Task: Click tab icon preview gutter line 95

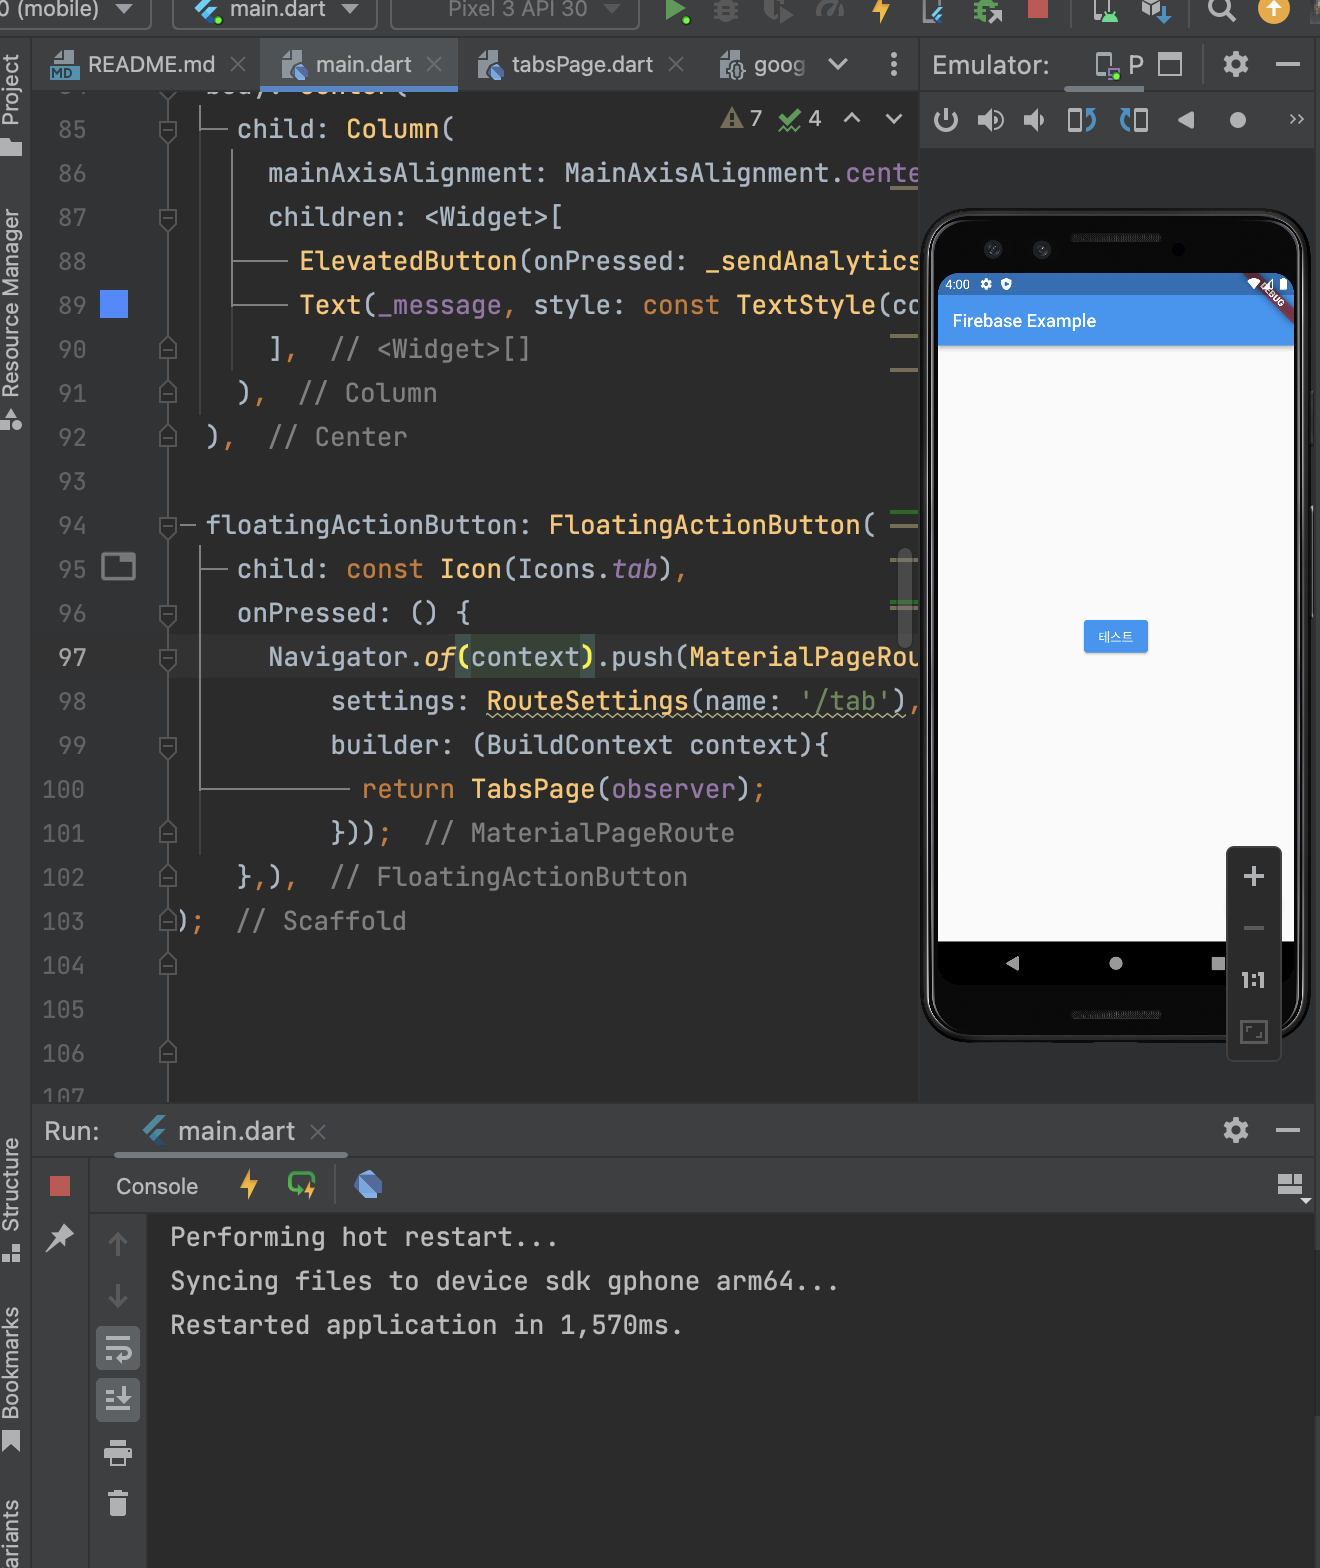Action: (119, 567)
